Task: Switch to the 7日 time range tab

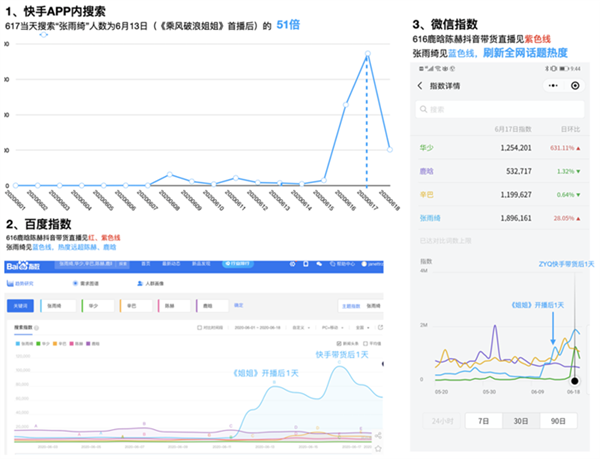Action: pyautogui.click(x=482, y=421)
